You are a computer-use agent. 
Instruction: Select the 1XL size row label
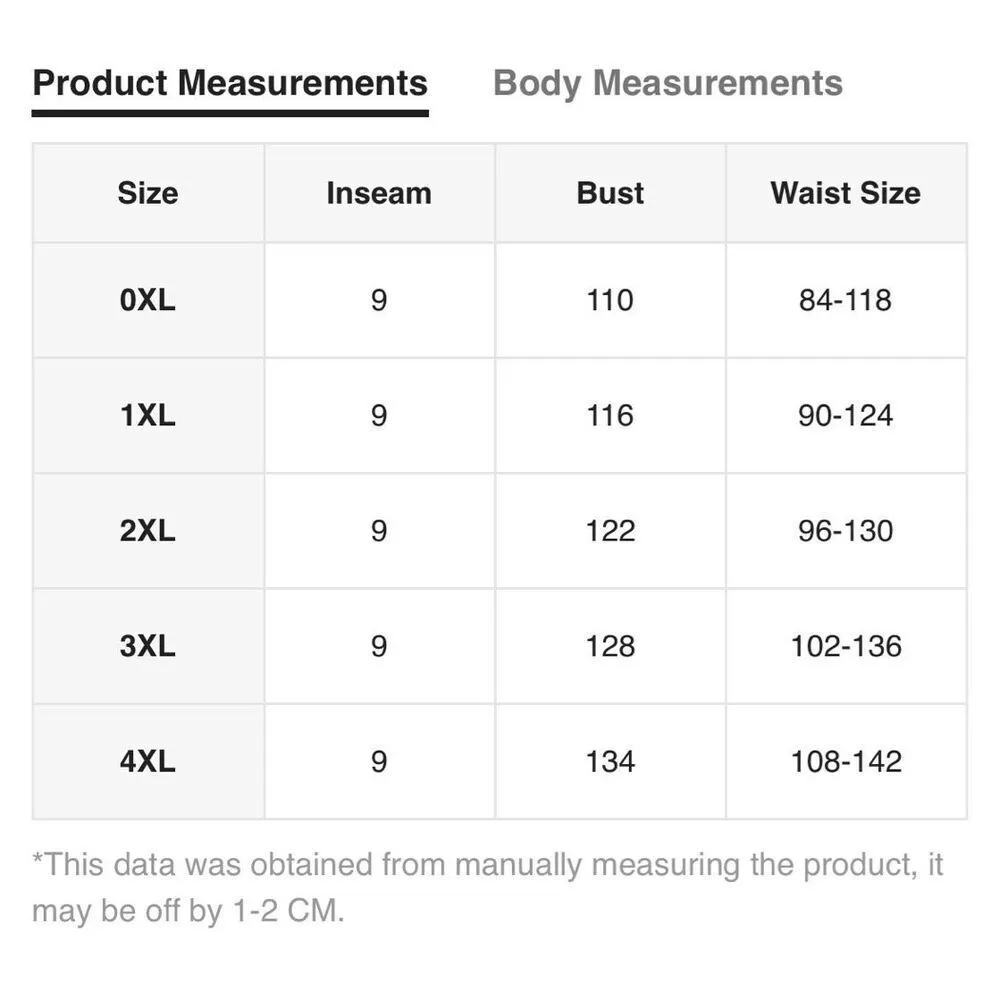148,415
